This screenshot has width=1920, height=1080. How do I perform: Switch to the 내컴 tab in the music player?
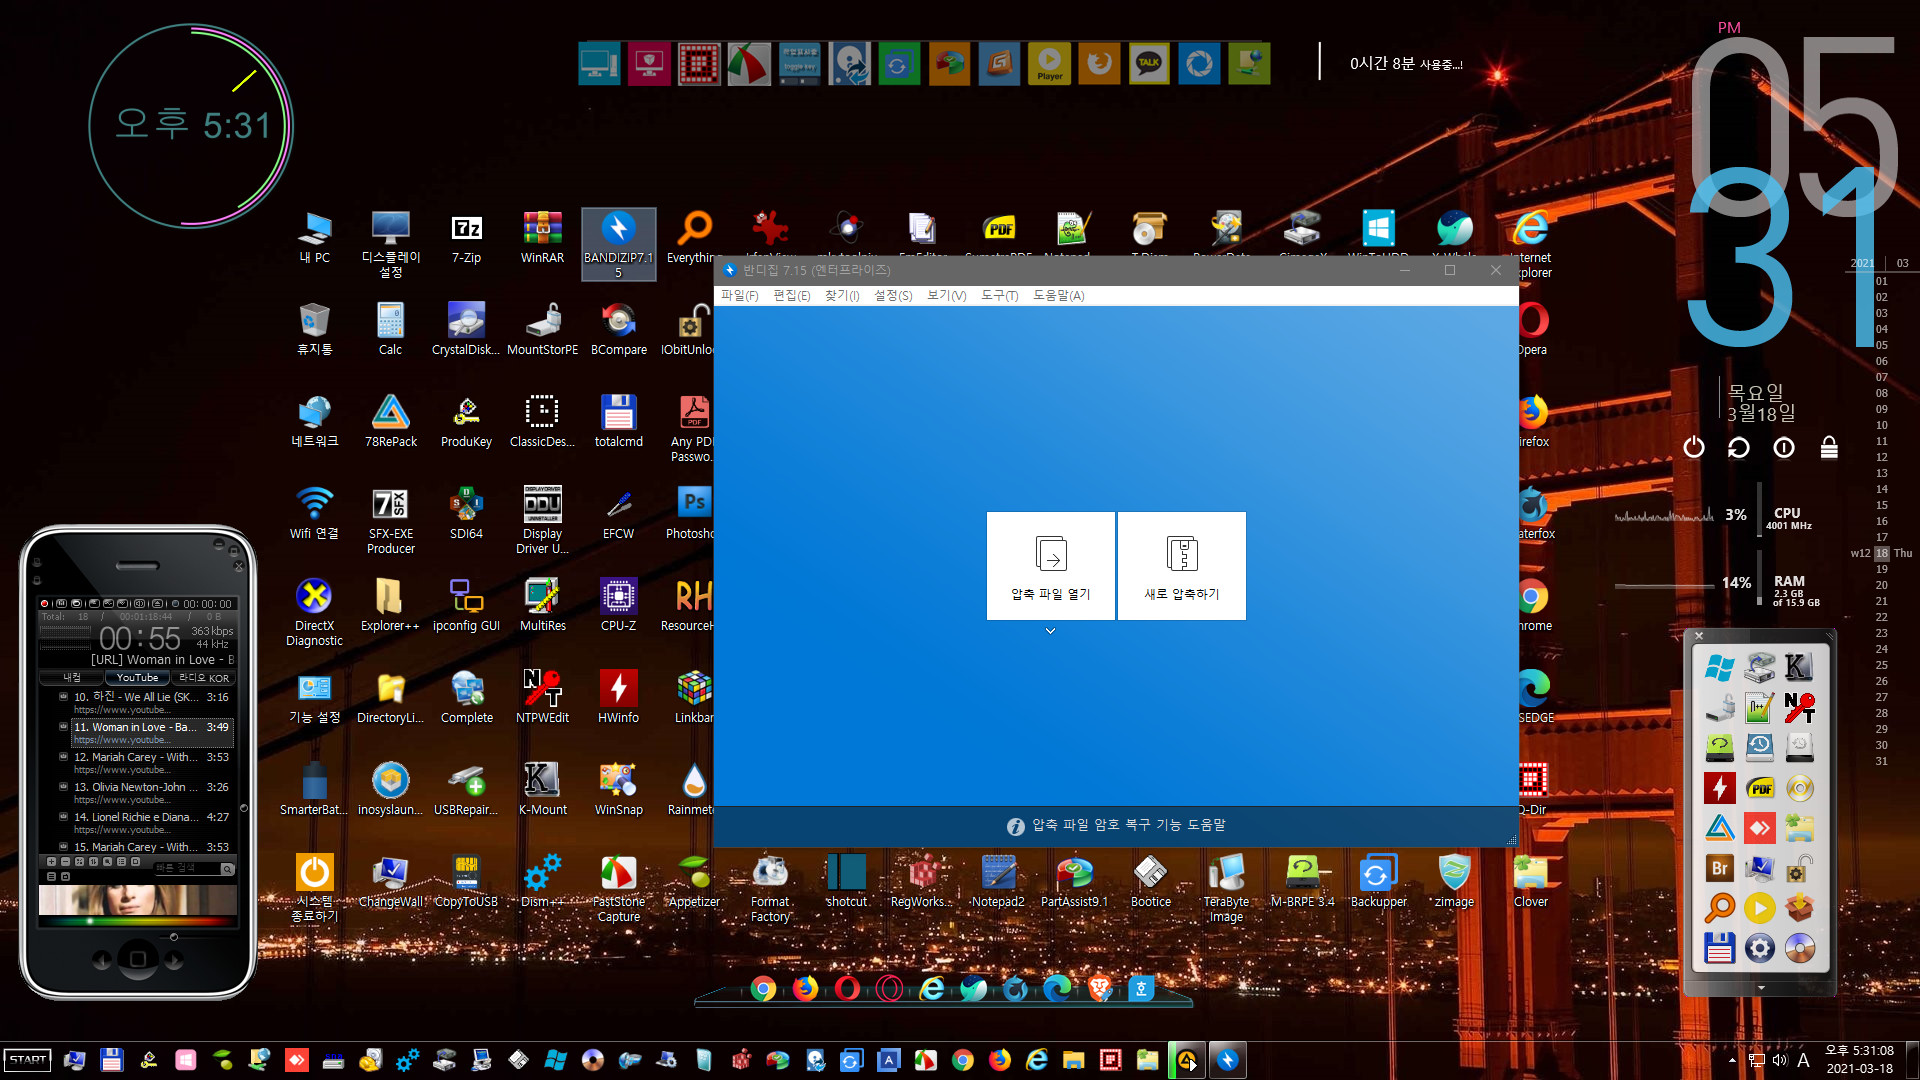pos(72,678)
